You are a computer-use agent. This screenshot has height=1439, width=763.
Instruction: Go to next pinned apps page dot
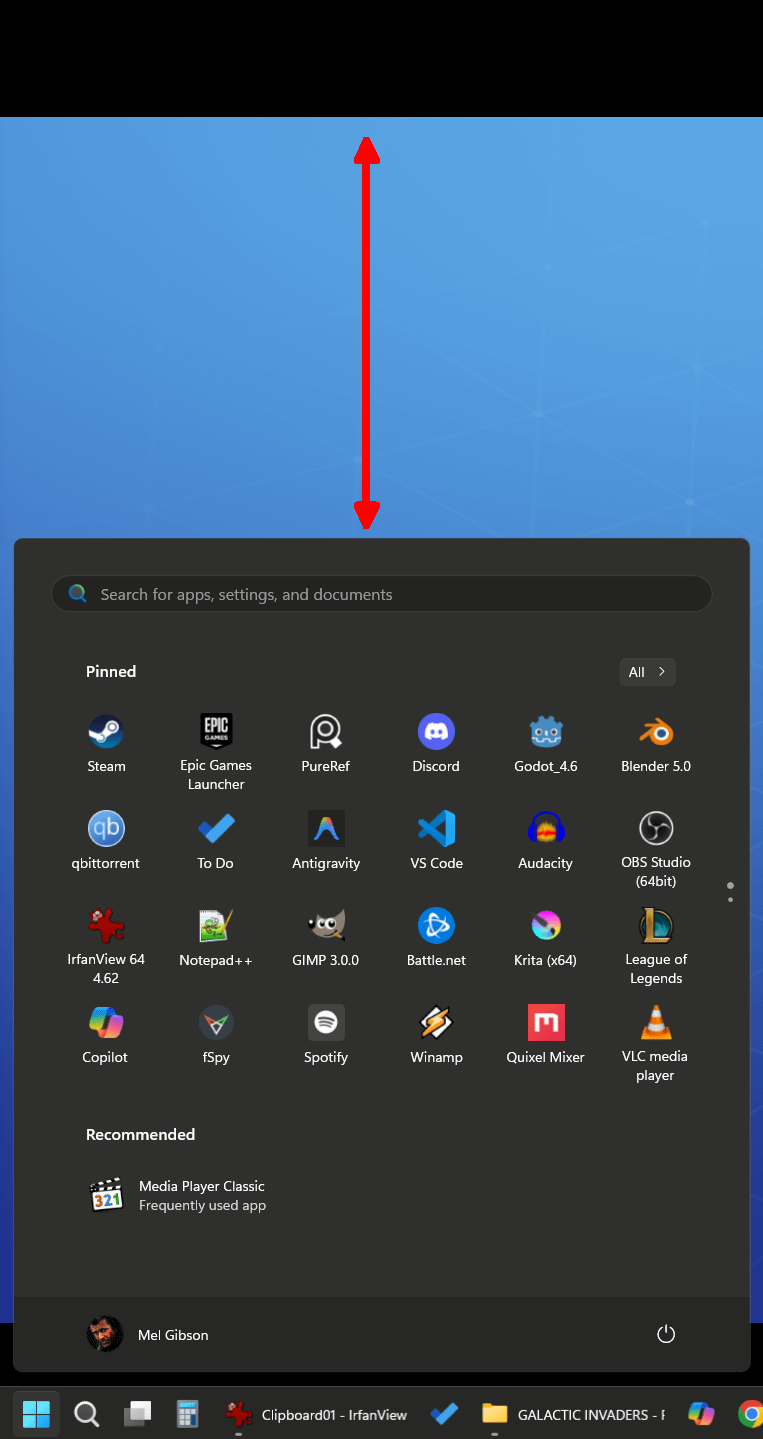tap(731, 900)
